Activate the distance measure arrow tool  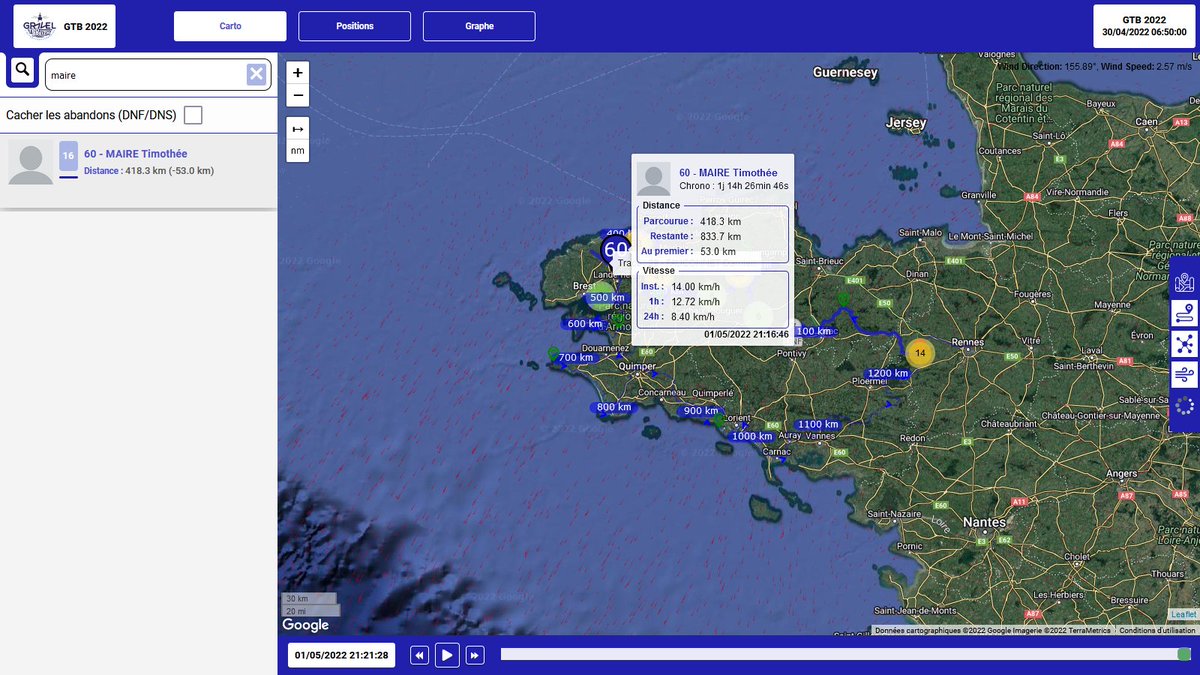(x=297, y=129)
